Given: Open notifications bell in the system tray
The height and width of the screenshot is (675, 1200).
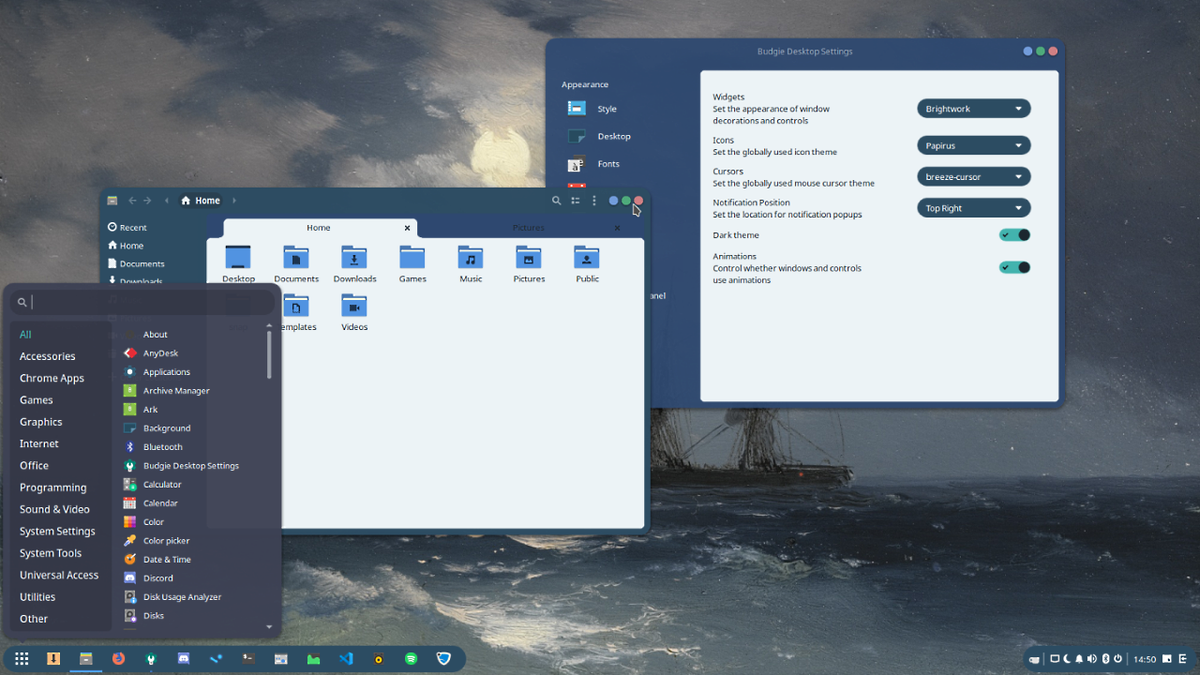Looking at the screenshot, I should coord(1079,659).
